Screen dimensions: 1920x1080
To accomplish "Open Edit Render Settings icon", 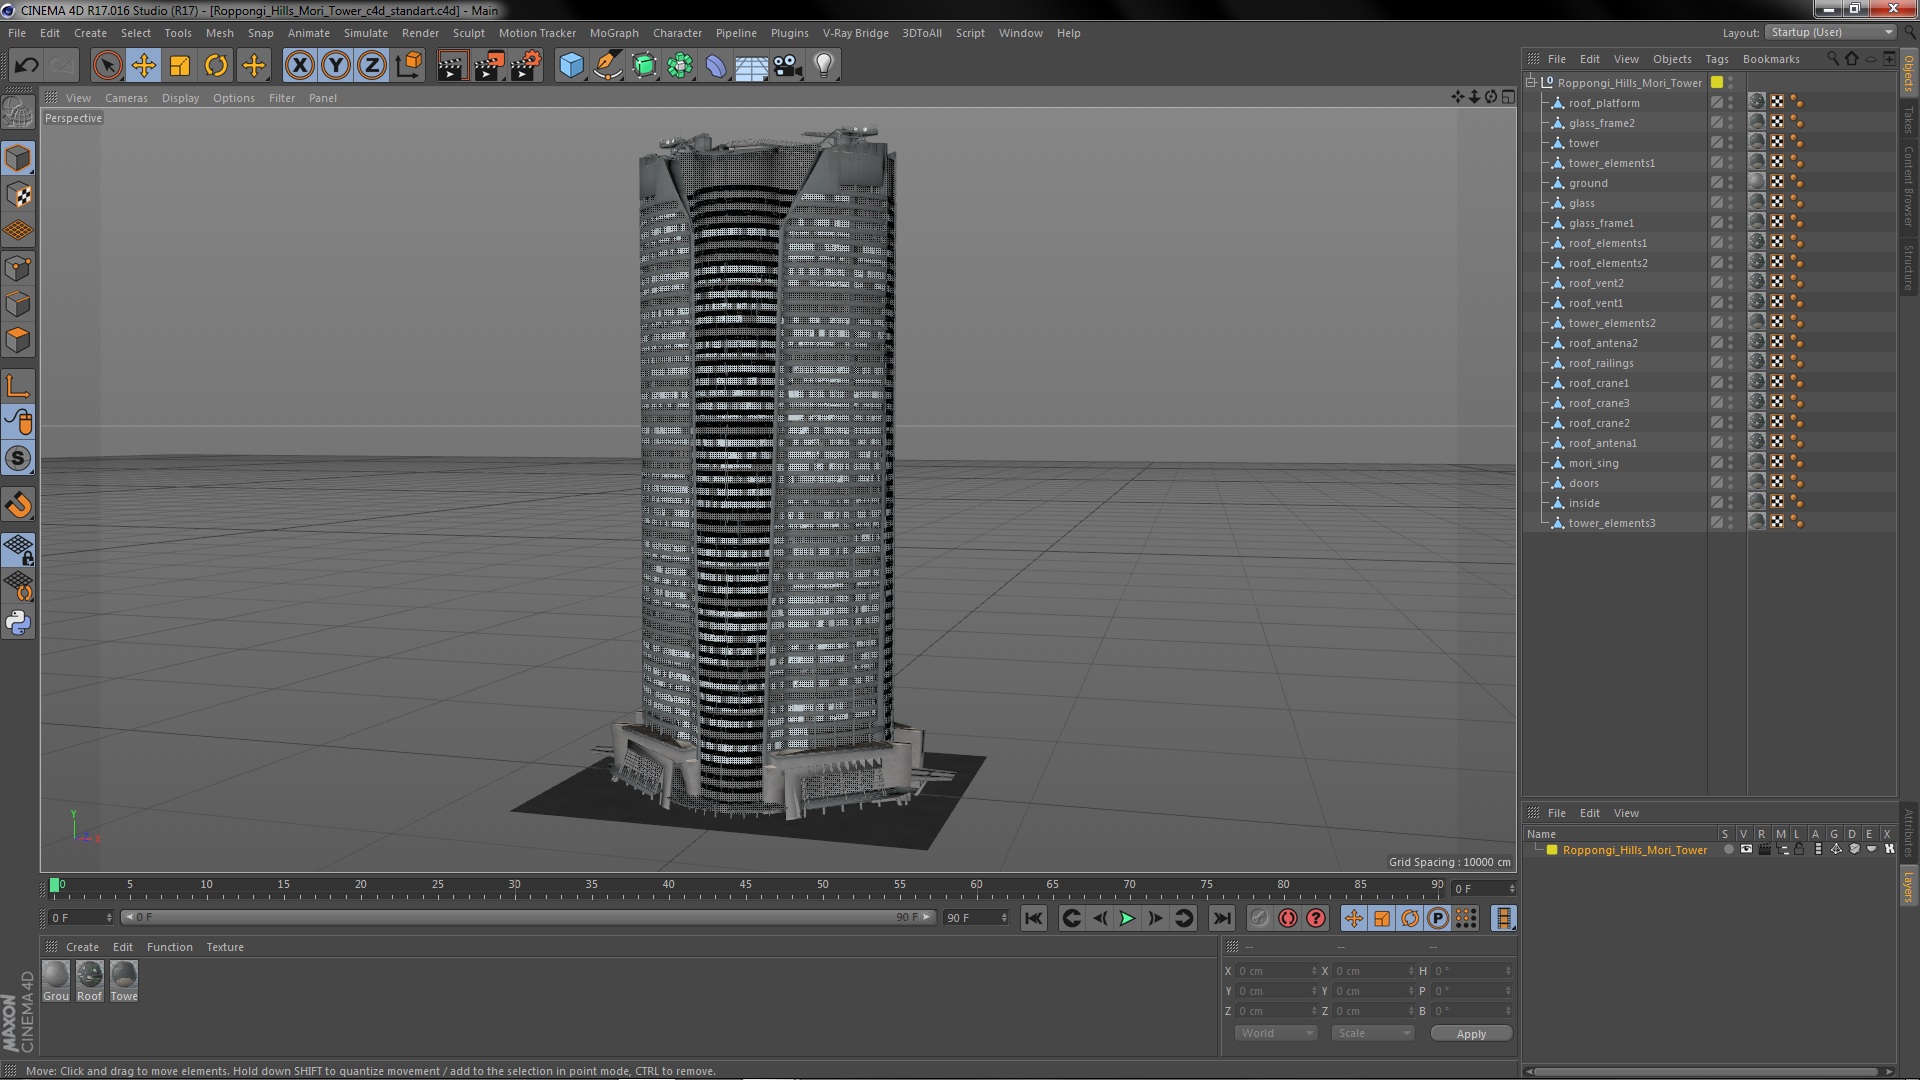I will coord(525,66).
